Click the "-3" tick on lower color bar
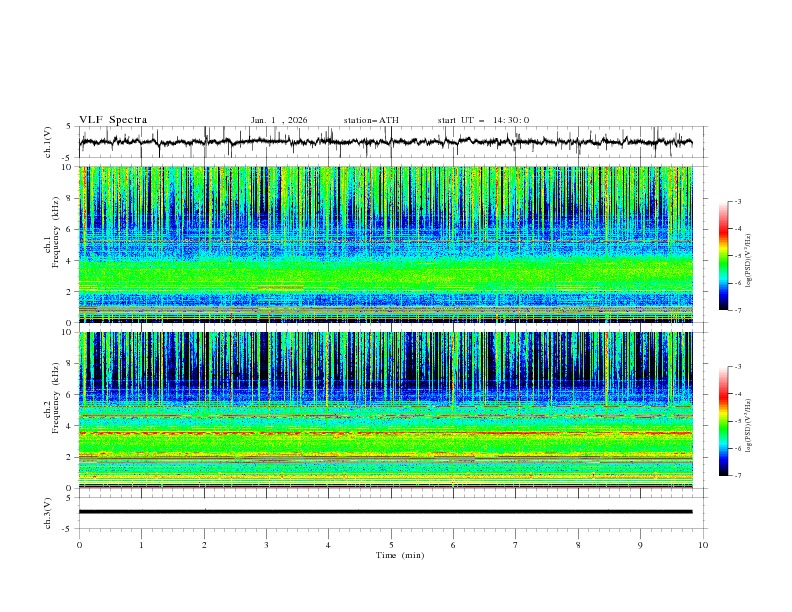 [x=738, y=367]
